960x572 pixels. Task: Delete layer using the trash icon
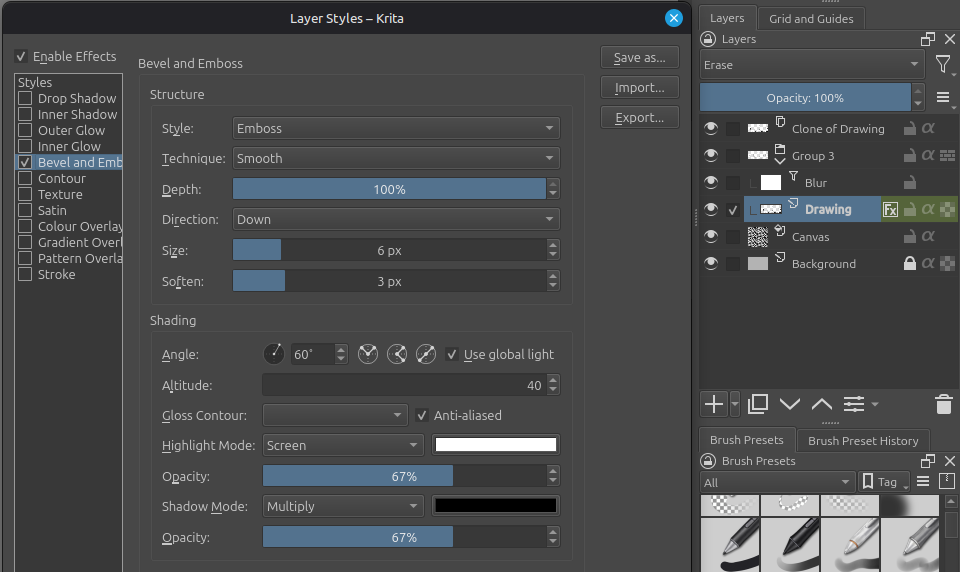pyautogui.click(x=943, y=404)
